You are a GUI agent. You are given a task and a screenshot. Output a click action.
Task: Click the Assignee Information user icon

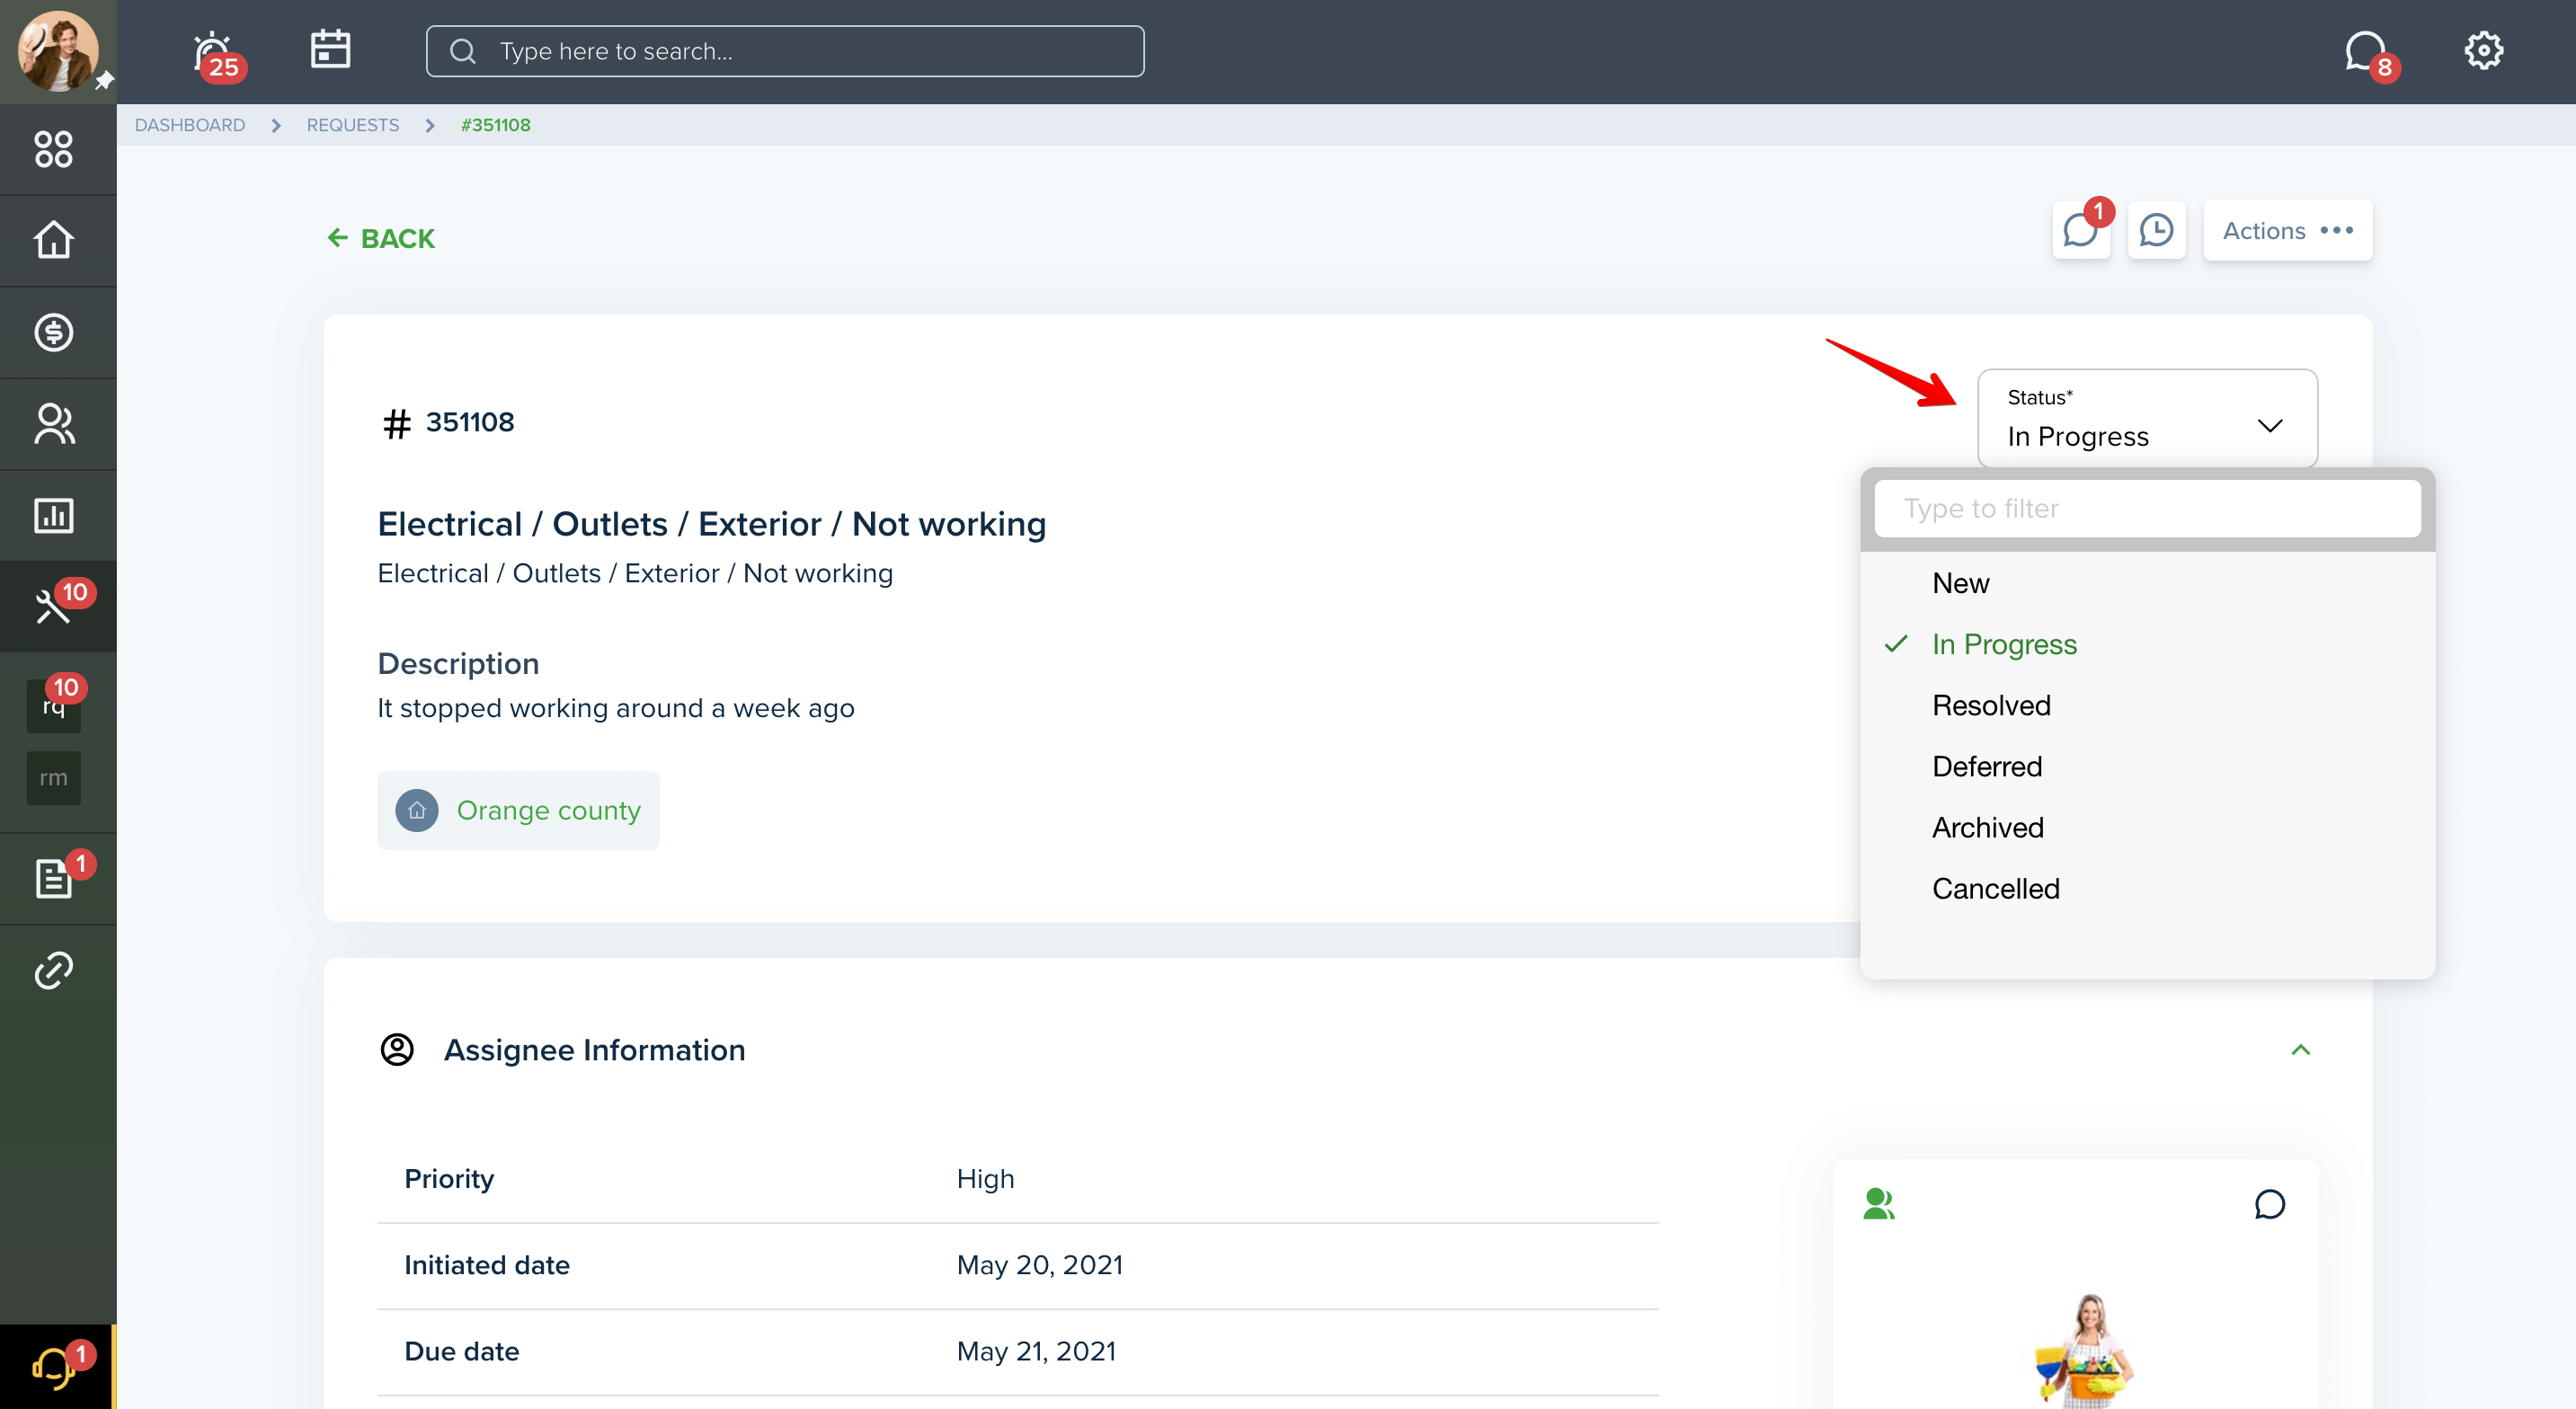click(397, 1050)
